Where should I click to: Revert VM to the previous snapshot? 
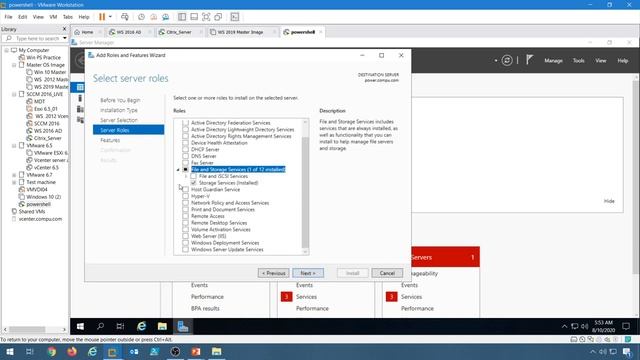pyautogui.click(x=153, y=17)
